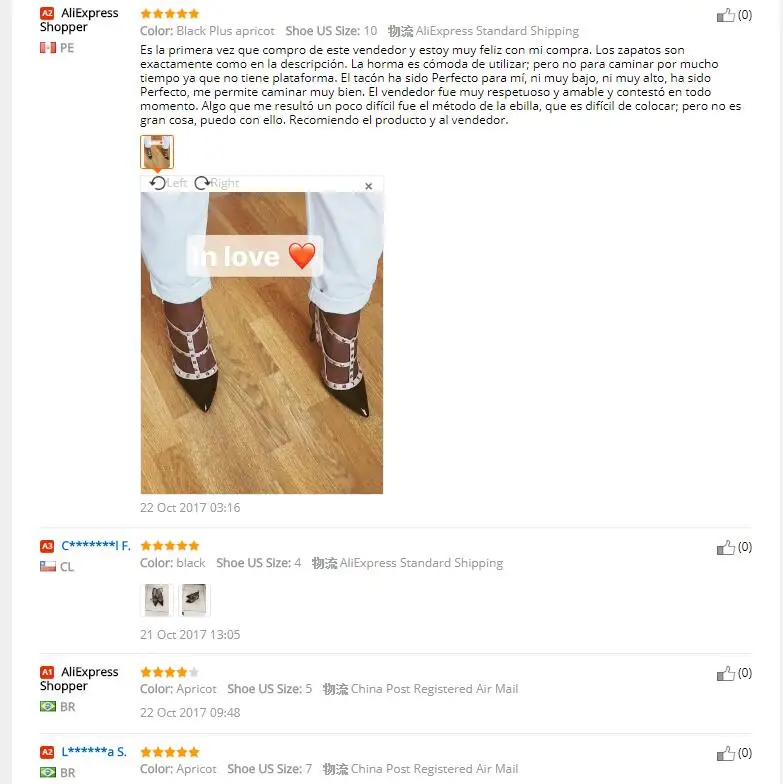Screen dimensions: 783x784
Task: Click the Peru flag icon beside PE
Action: [x=48, y=48]
